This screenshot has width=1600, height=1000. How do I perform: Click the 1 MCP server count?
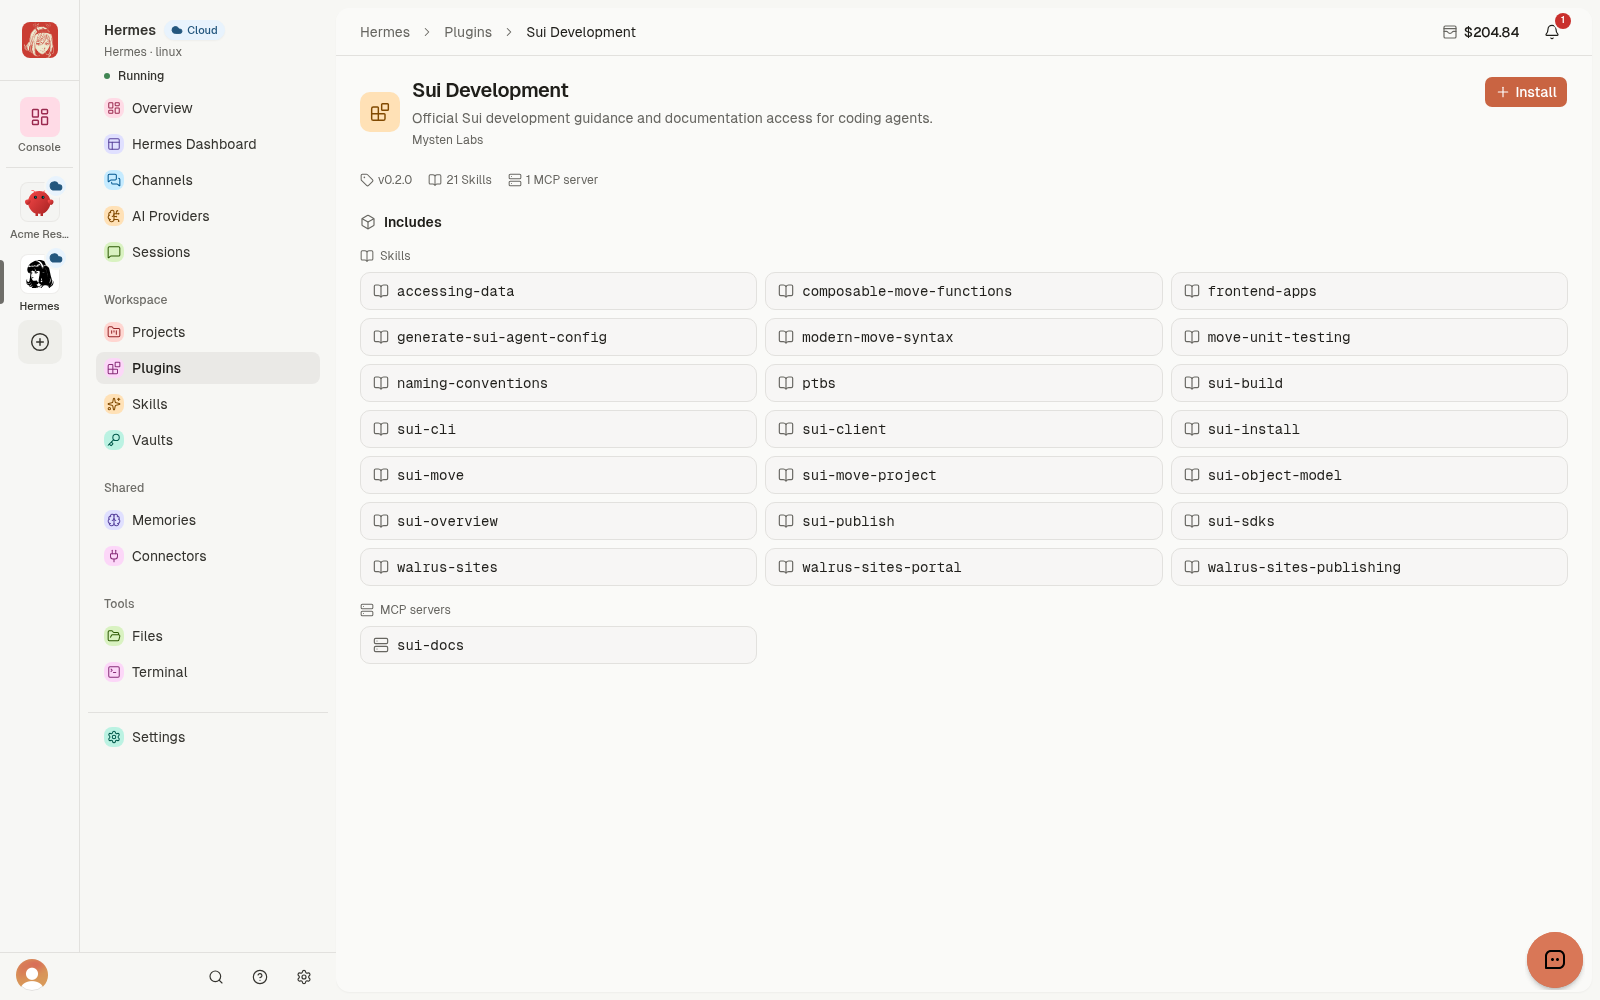tap(553, 180)
